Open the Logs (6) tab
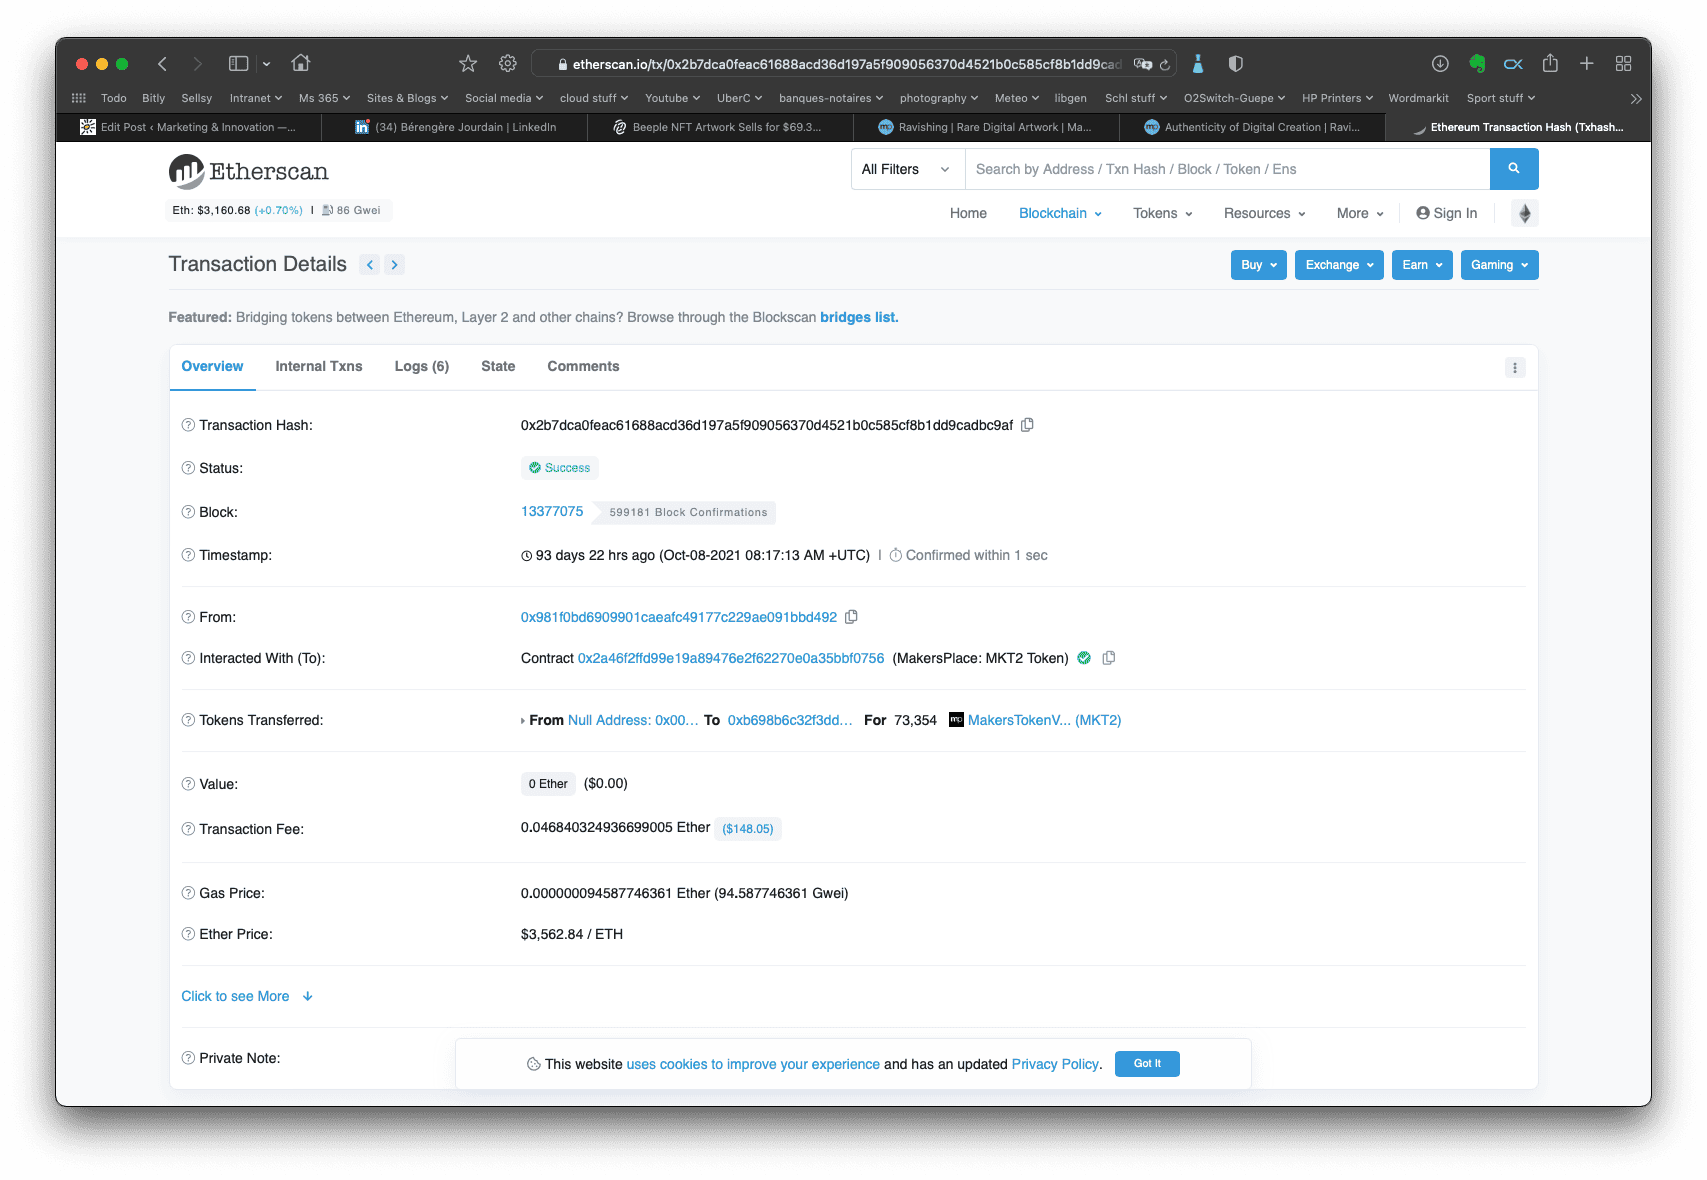The height and width of the screenshot is (1180, 1707). (x=421, y=366)
